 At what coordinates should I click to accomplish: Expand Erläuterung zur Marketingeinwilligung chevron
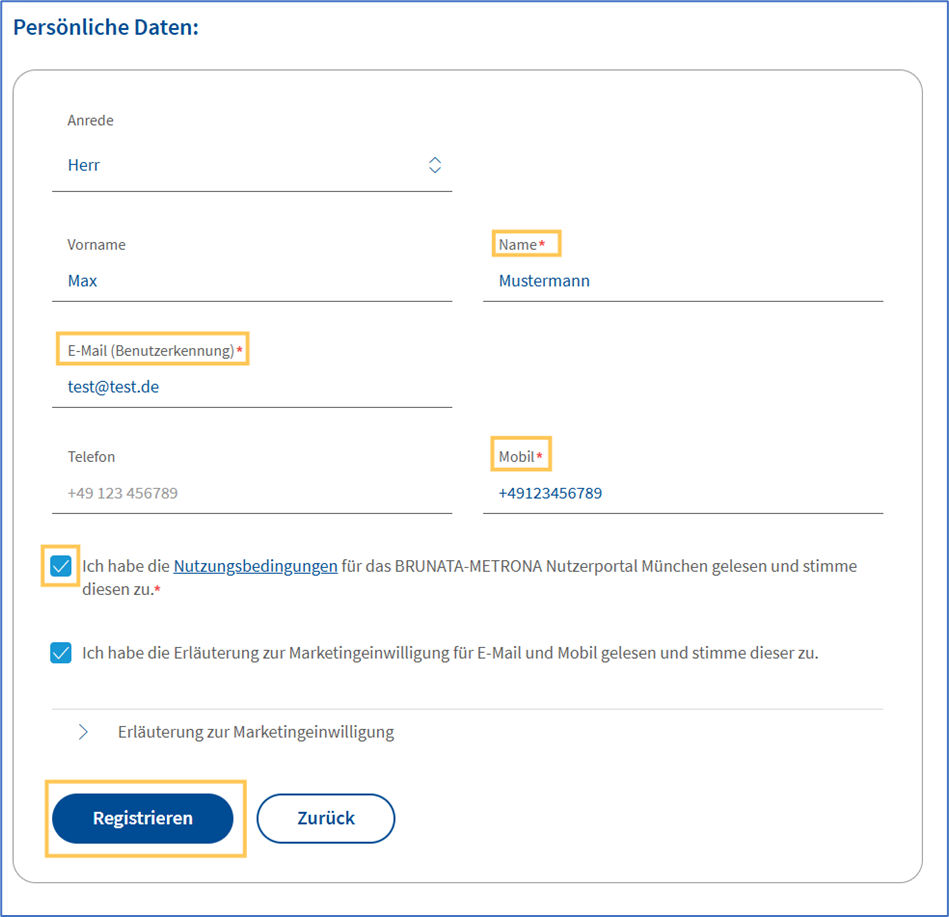pos(83,732)
